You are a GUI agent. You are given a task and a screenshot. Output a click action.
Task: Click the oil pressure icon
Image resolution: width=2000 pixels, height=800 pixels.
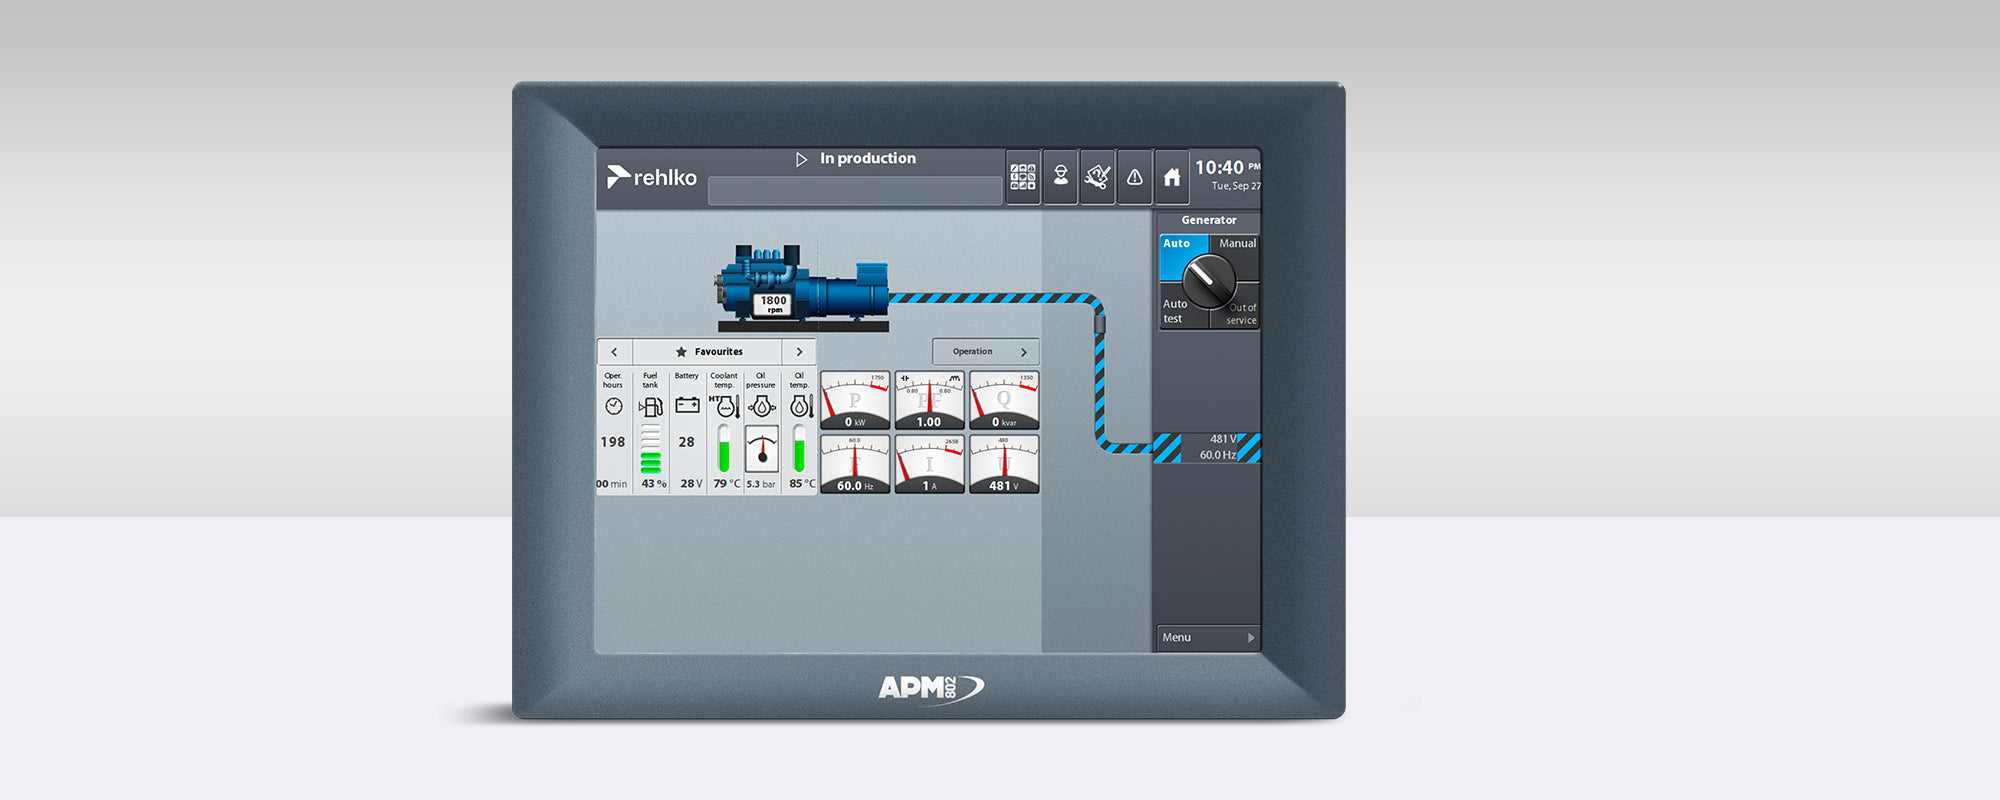pos(761,406)
